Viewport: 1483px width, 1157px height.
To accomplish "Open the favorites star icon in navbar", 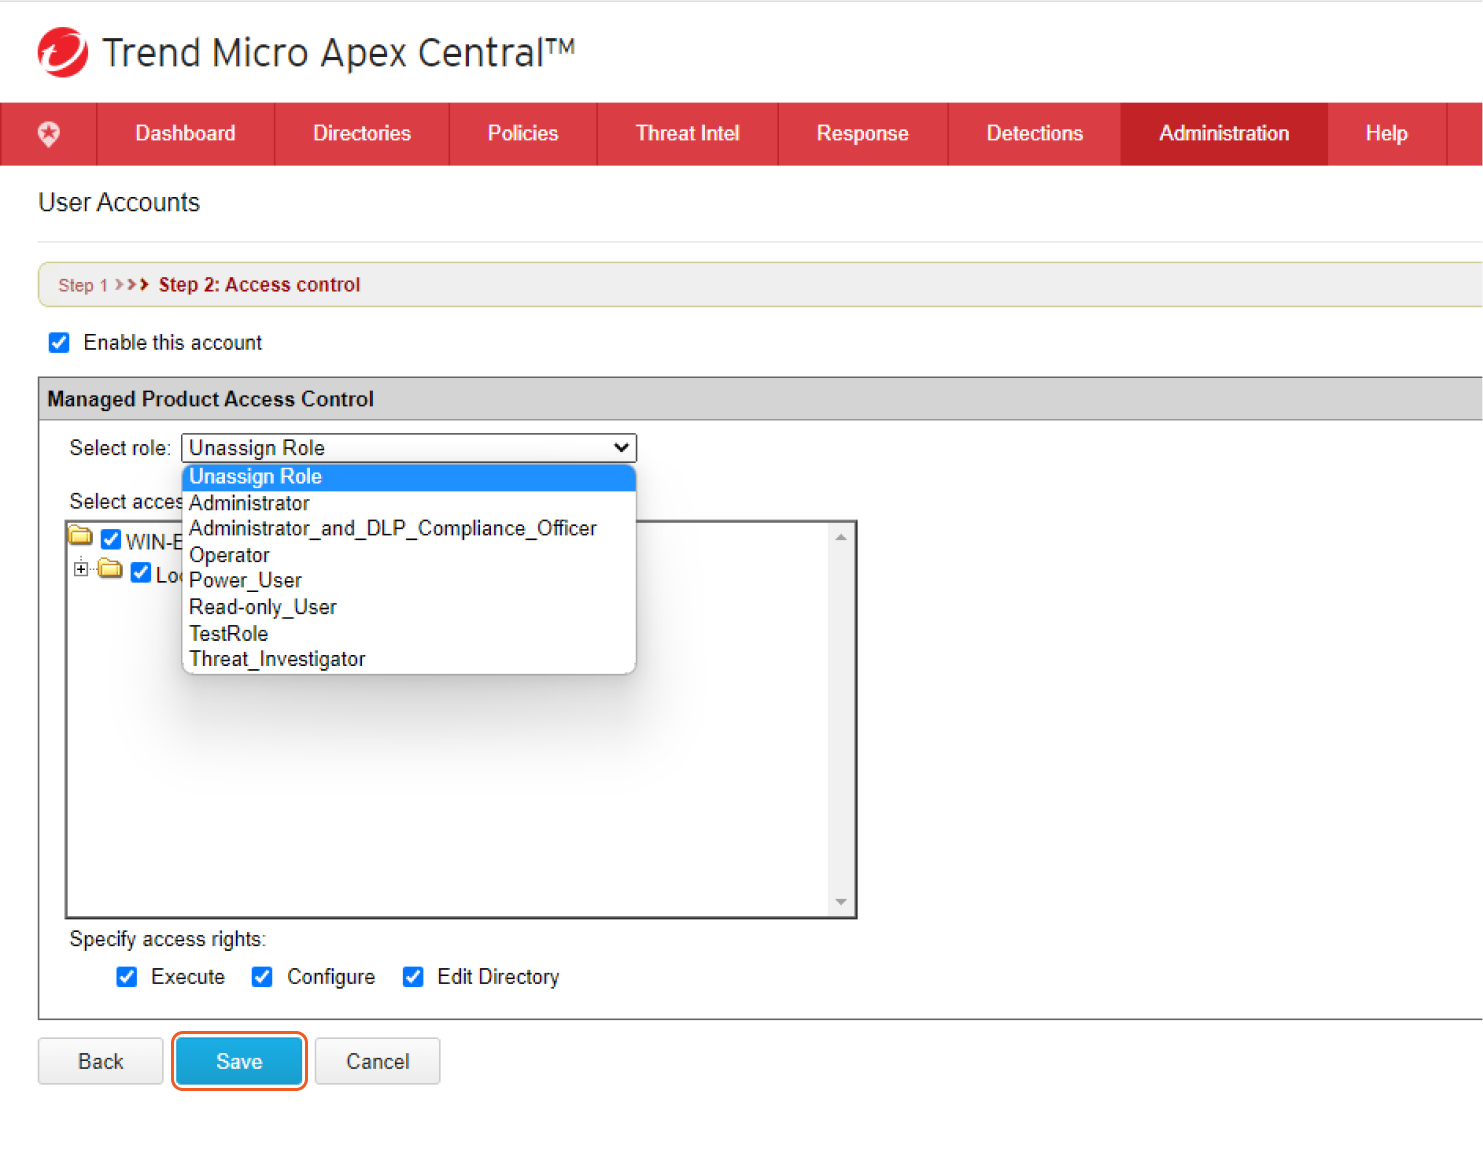I will tap(48, 133).
